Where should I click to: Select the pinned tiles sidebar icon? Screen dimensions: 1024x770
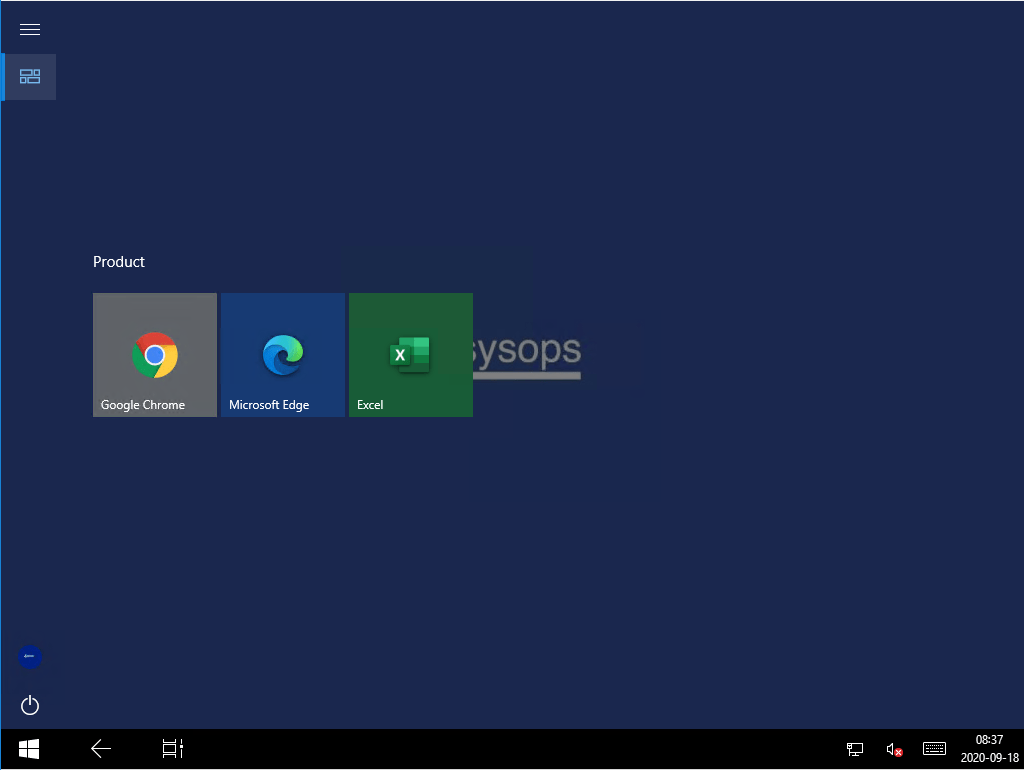[x=29, y=76]
